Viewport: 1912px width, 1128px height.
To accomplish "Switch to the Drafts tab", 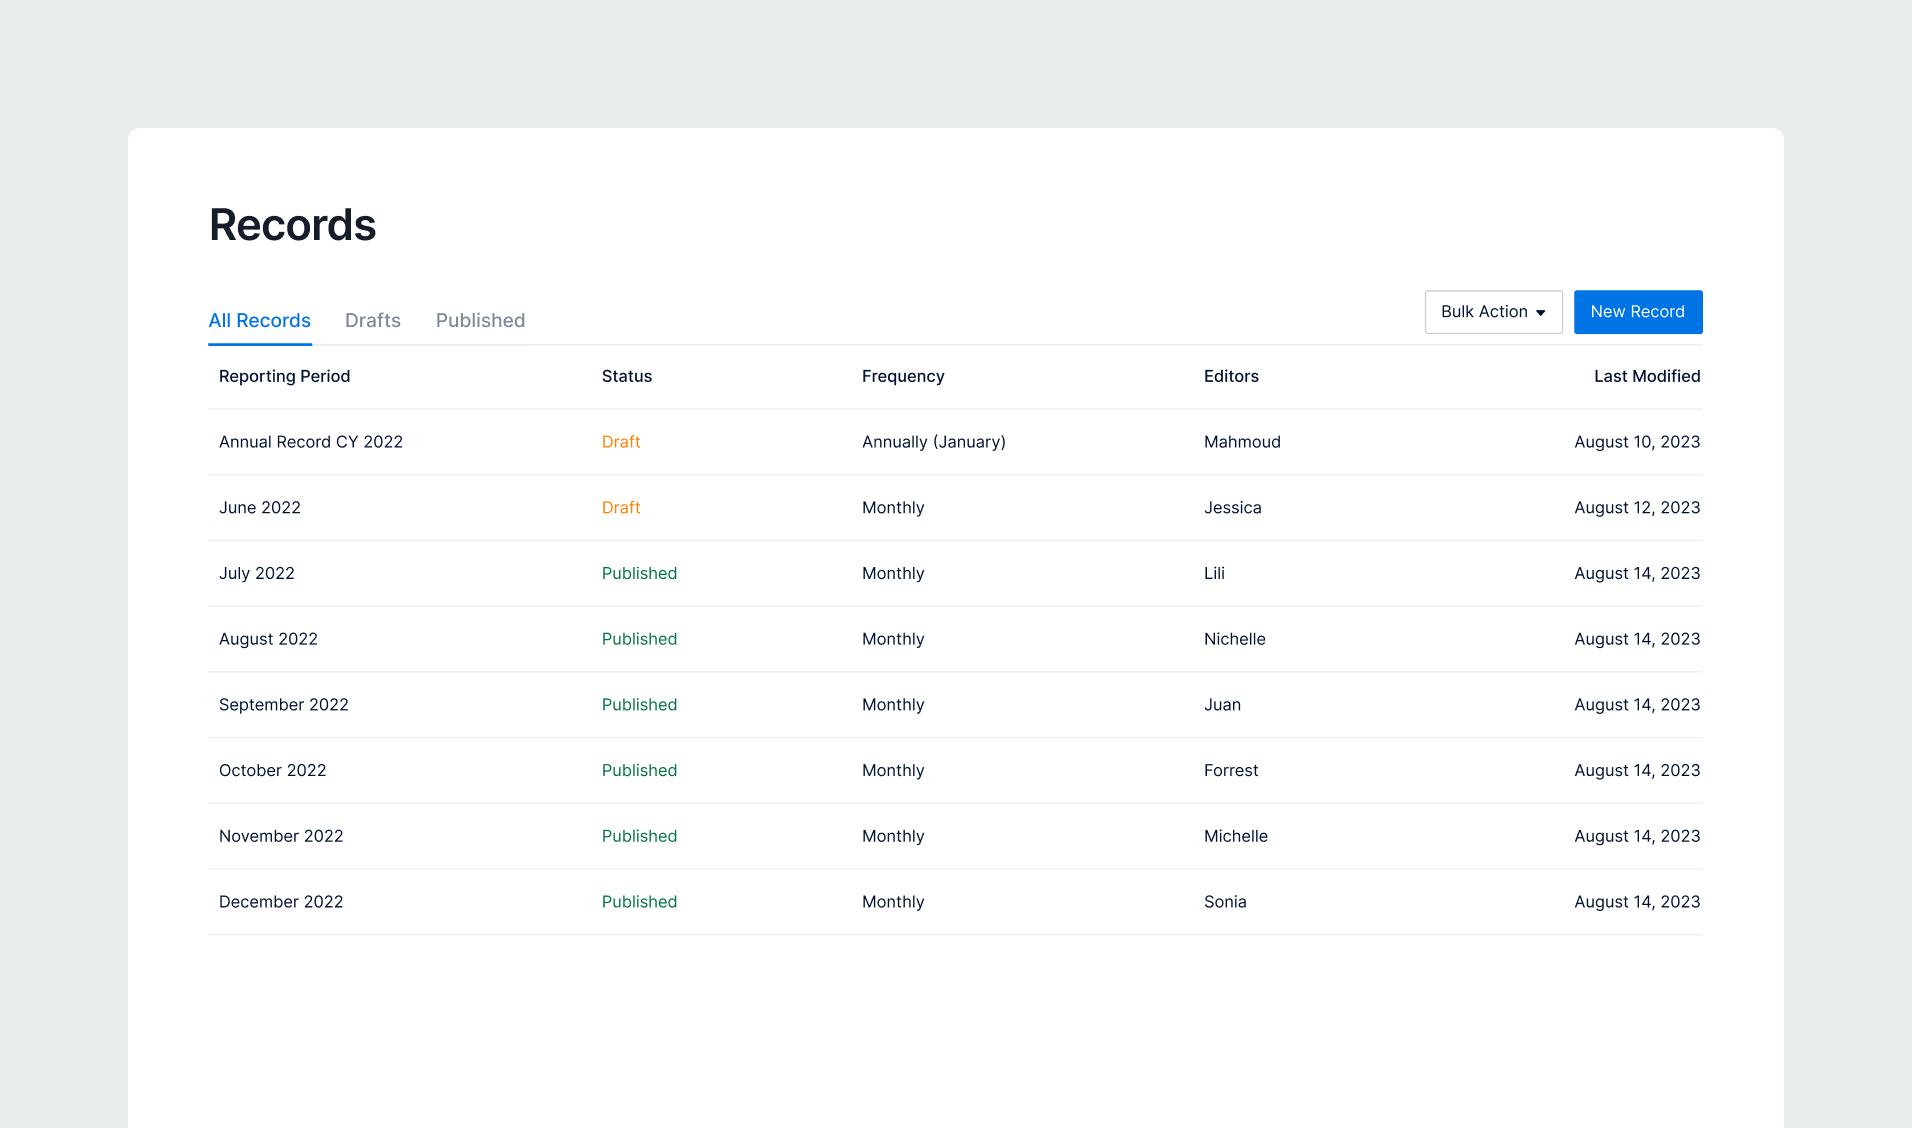I will pyautogui.click(x=372, y=320).
